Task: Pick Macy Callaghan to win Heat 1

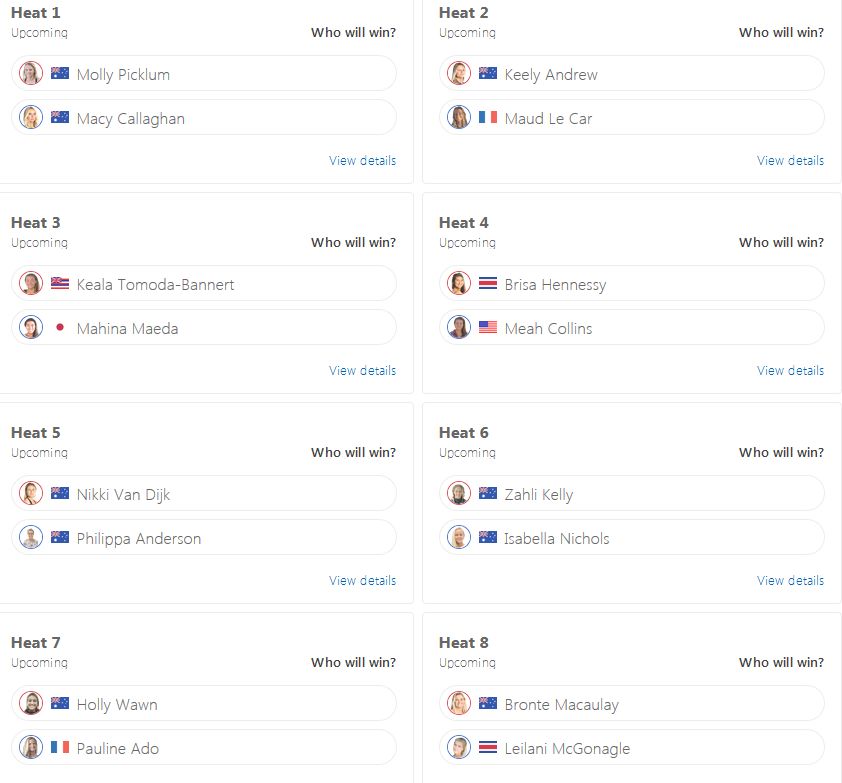Action: [x=204, y=117]
